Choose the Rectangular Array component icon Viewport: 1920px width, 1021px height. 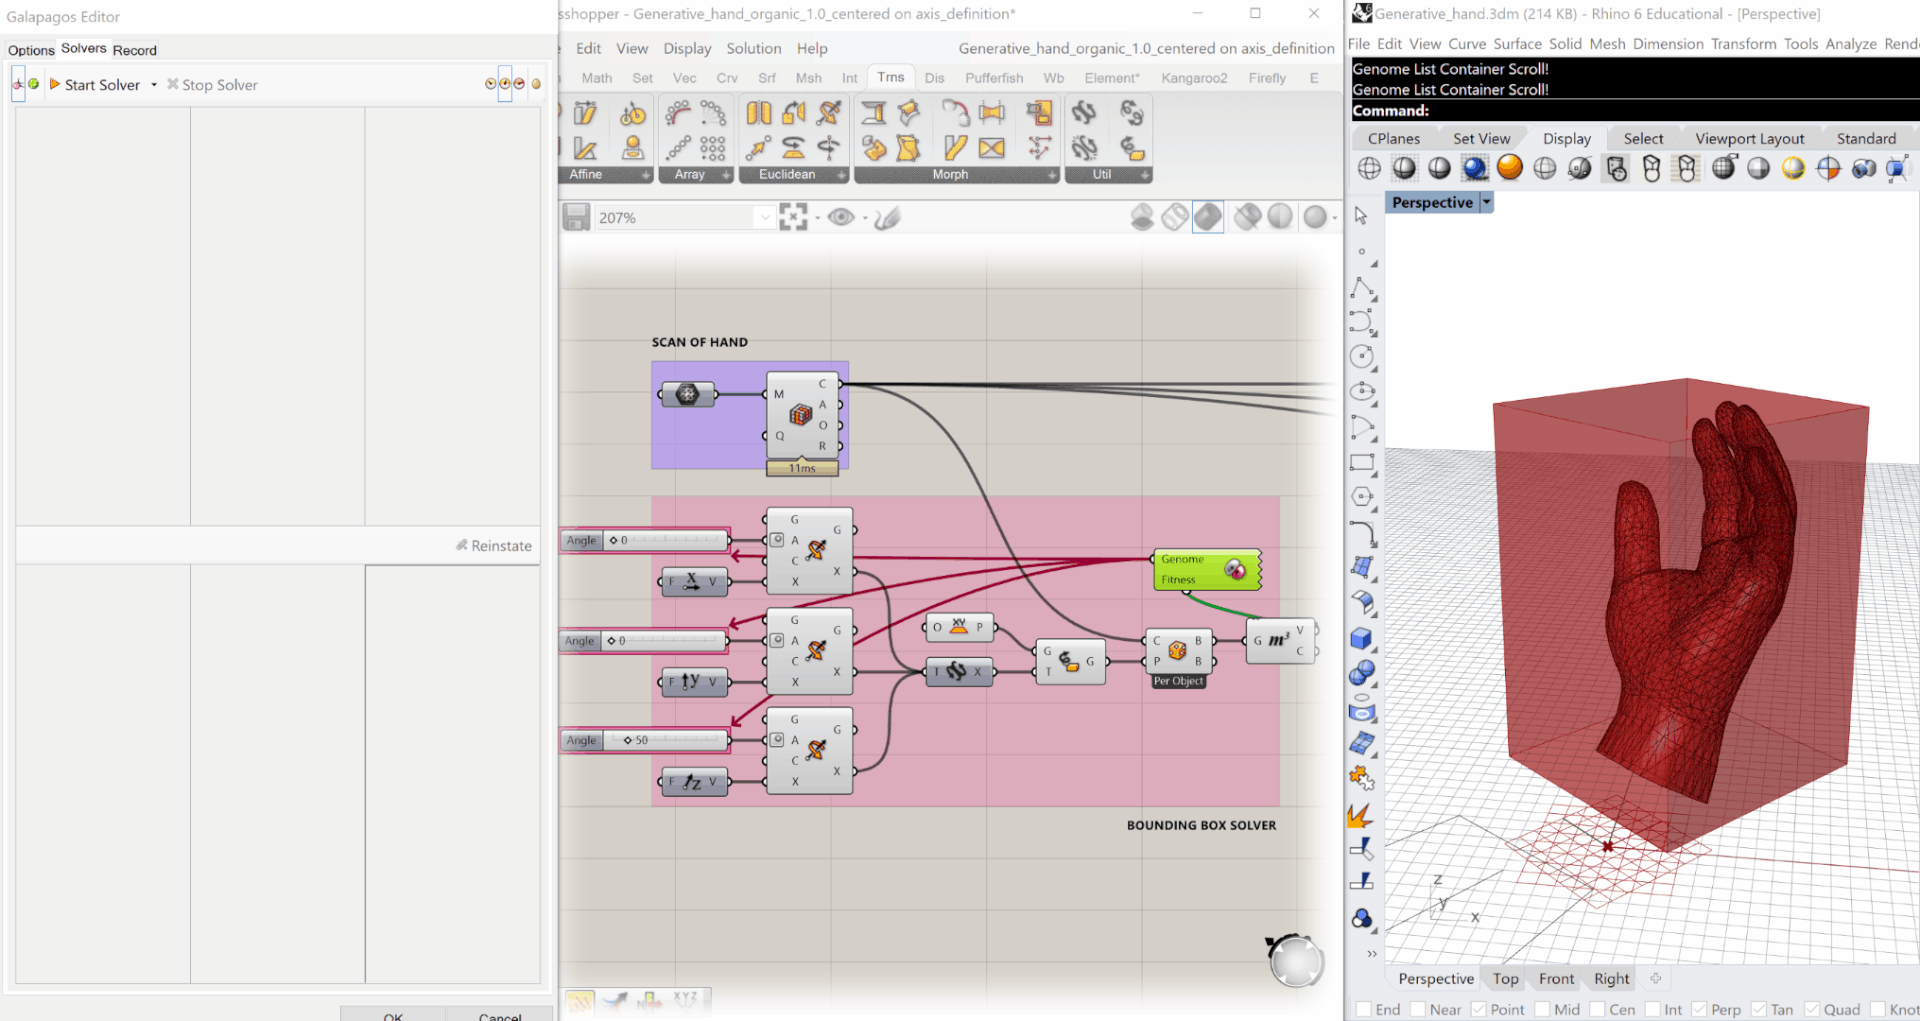pos(713,148)
